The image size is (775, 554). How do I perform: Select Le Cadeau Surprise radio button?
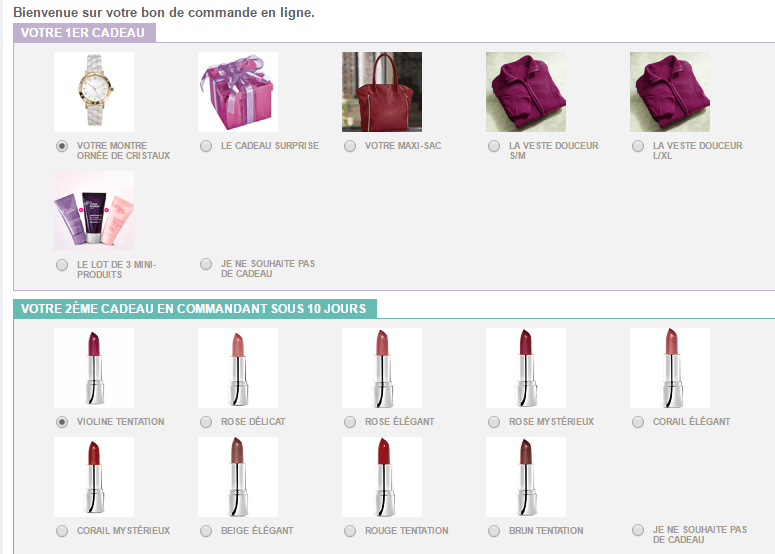click(206, 146)
